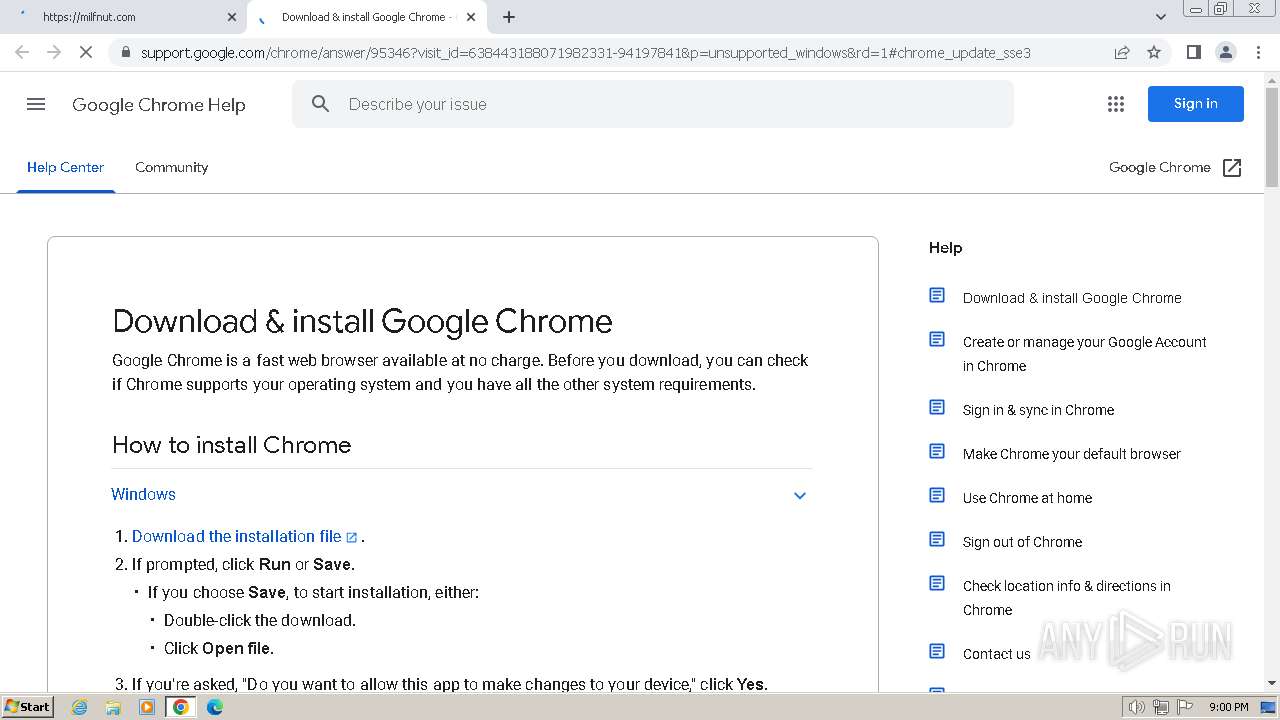Open a new browser tab
The width and height of the screenshot is (1280, 720).
click(509, 17)
